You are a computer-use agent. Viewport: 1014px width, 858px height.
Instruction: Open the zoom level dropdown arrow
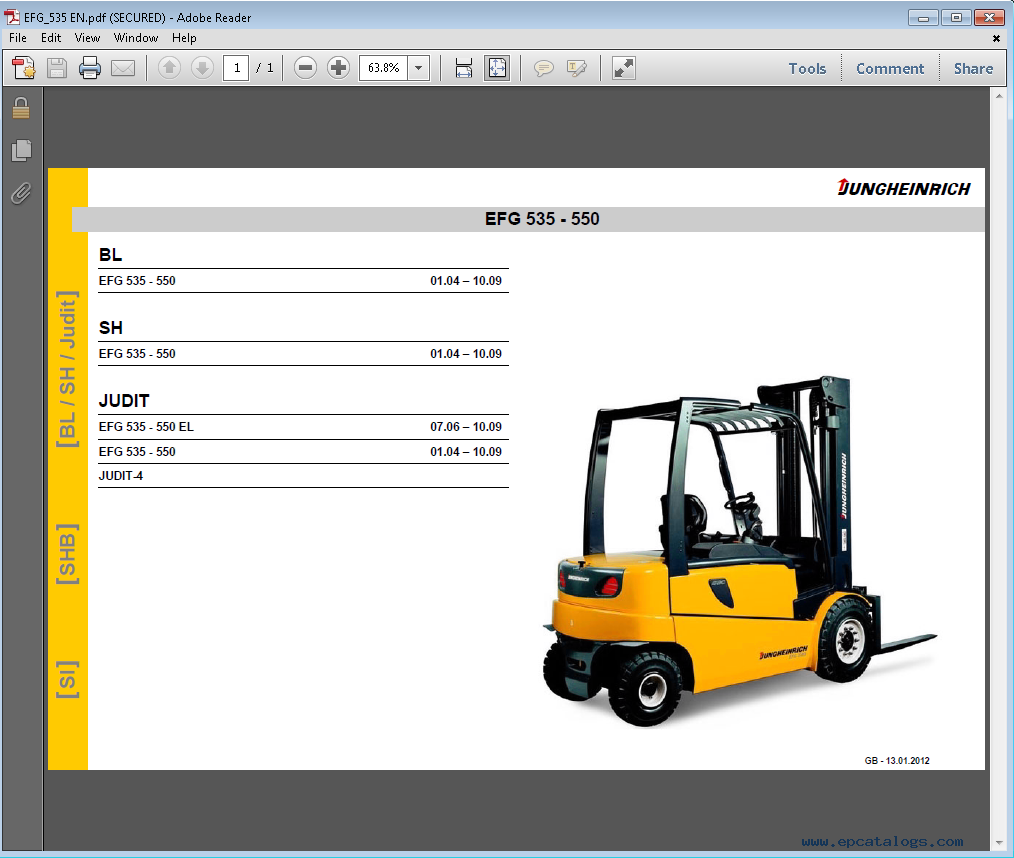click(419, 68)
